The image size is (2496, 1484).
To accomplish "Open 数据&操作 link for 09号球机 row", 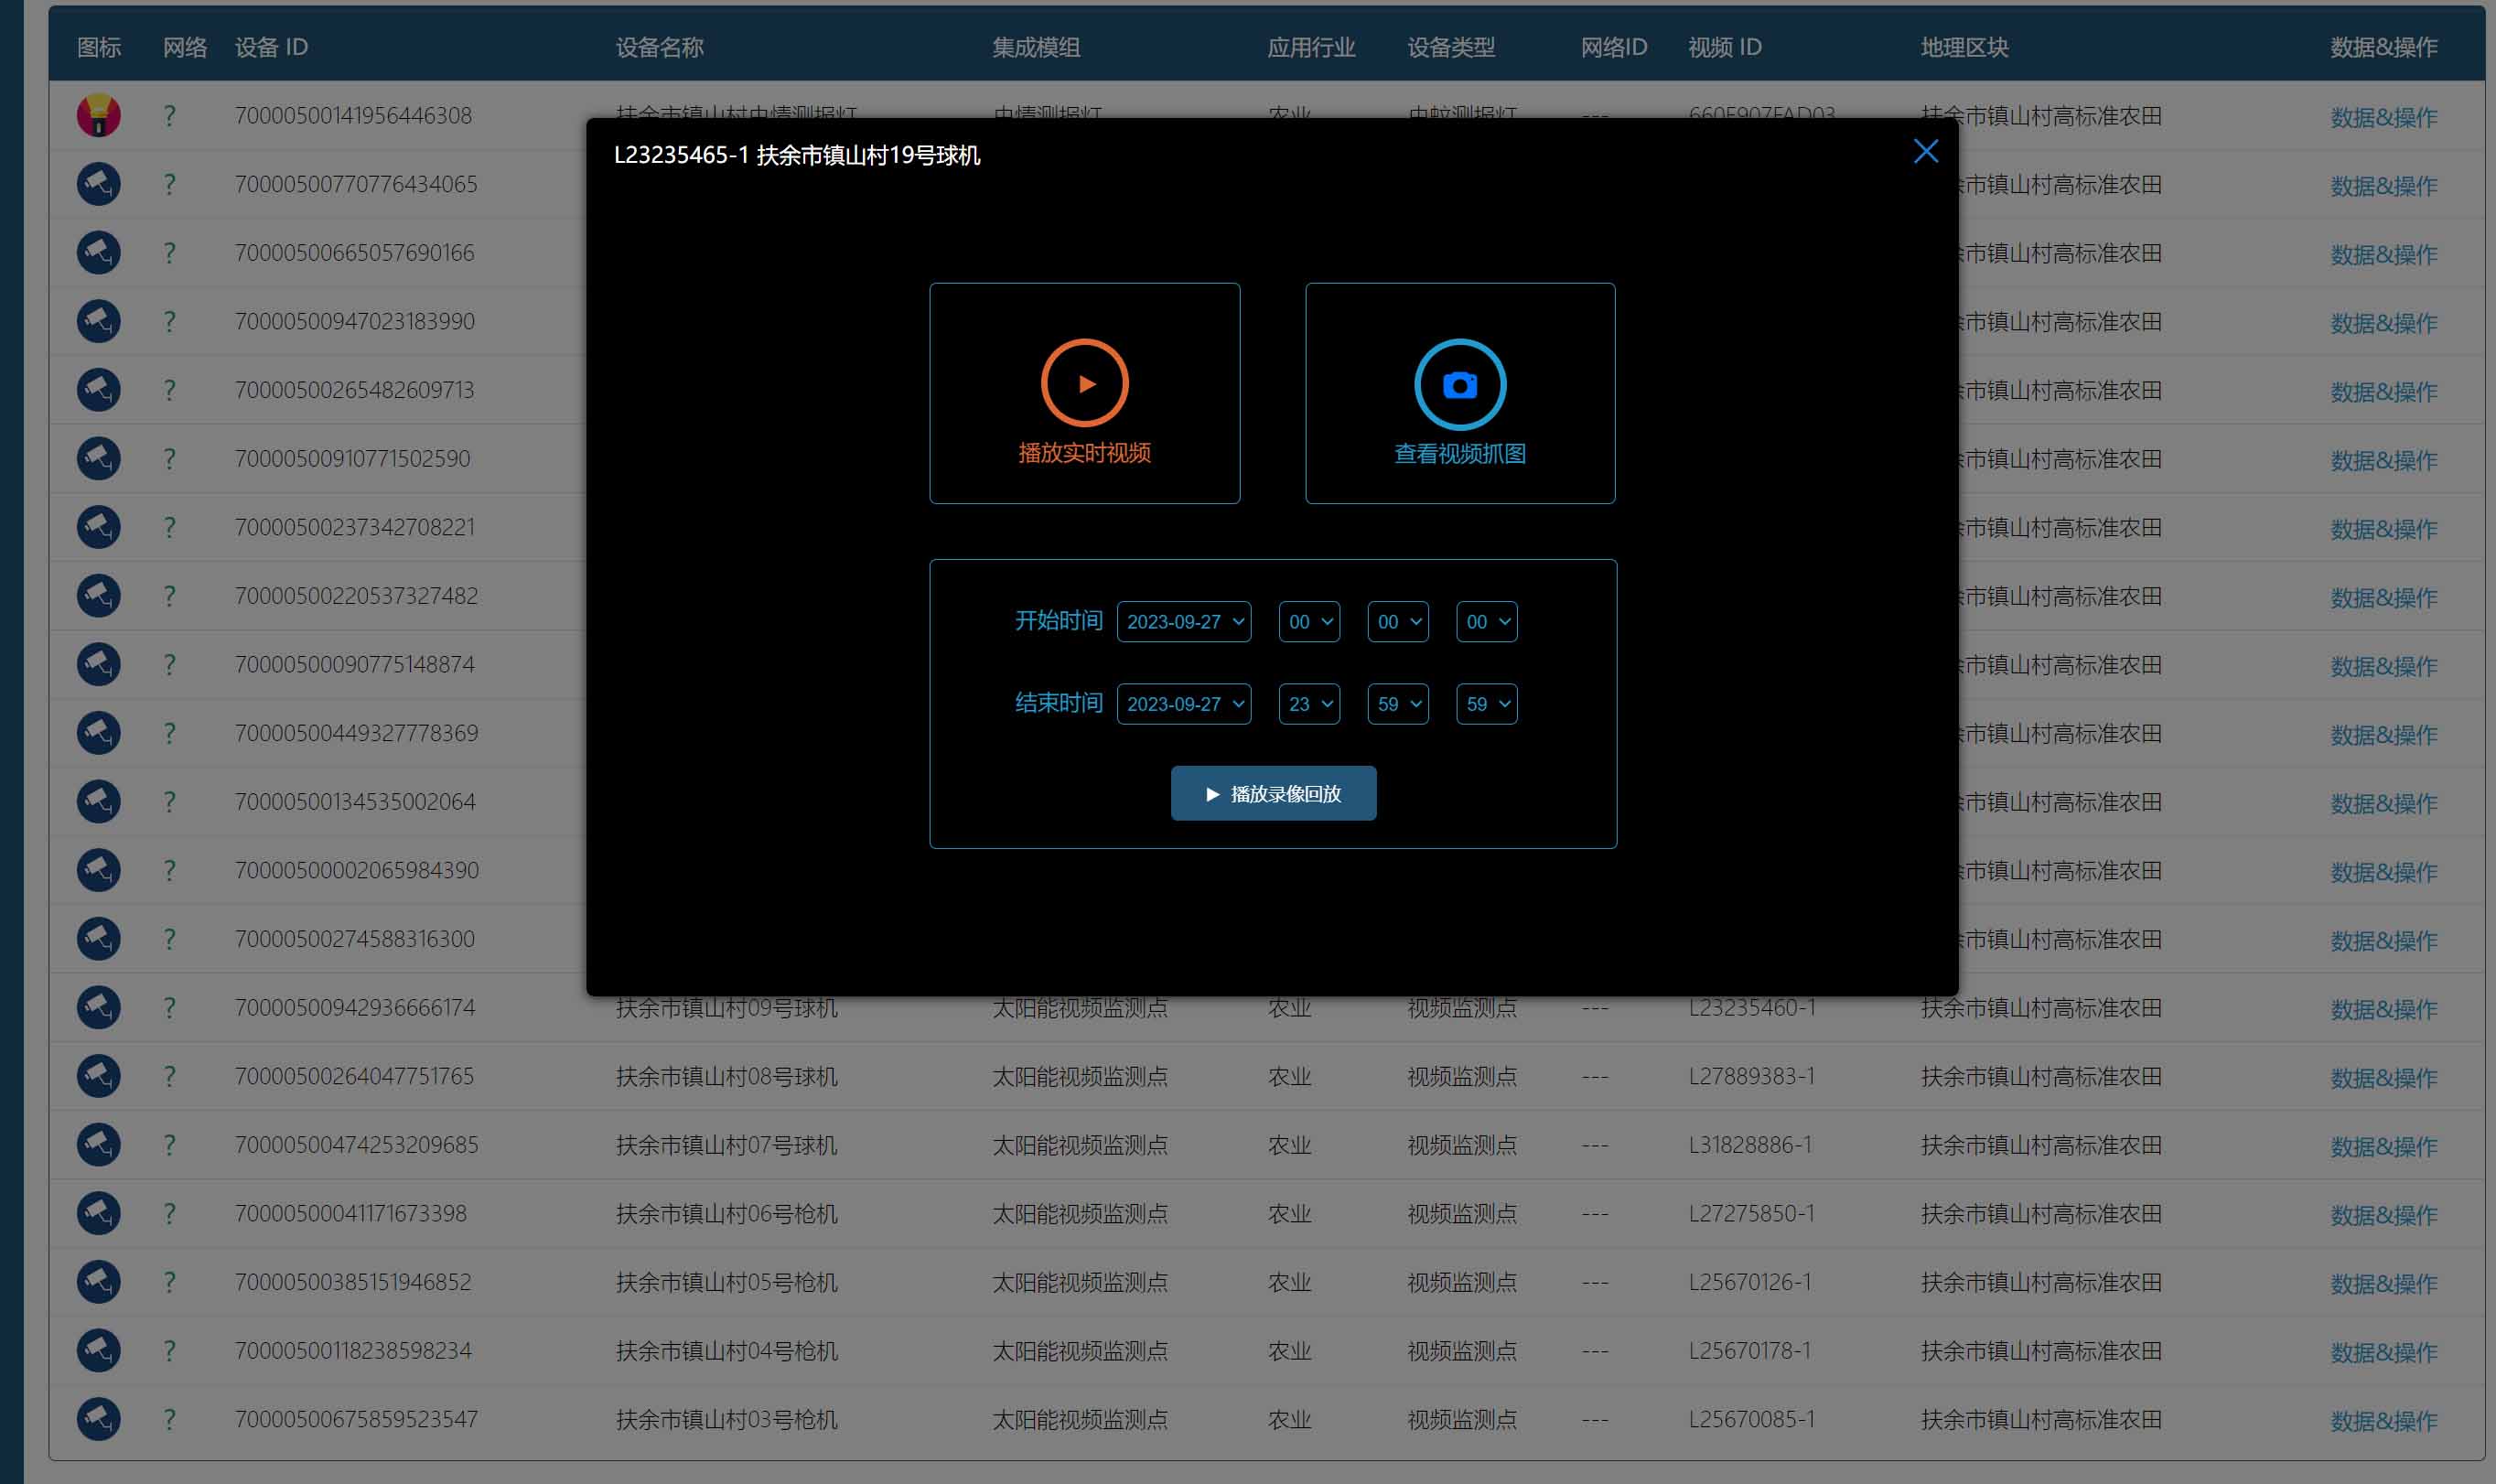I will (x=2383, y=1009).
